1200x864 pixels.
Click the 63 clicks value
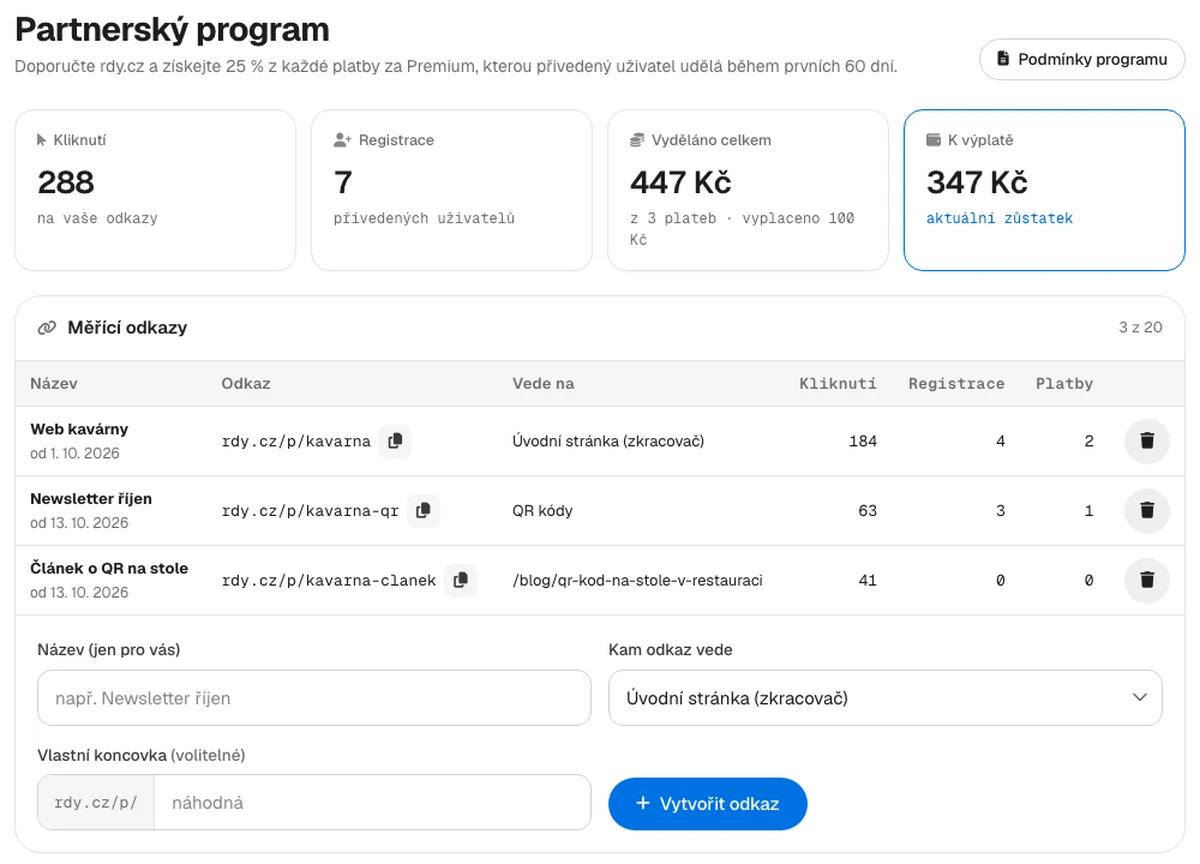pyautogui.click(x=867, y=511)
